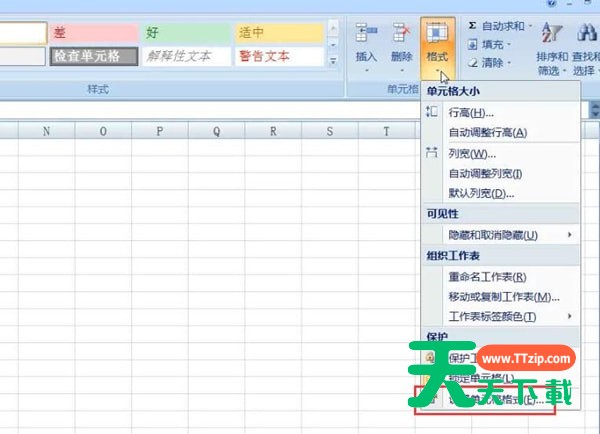Apply the 检查单元格 (Check Cell) style

click(94, 56)
